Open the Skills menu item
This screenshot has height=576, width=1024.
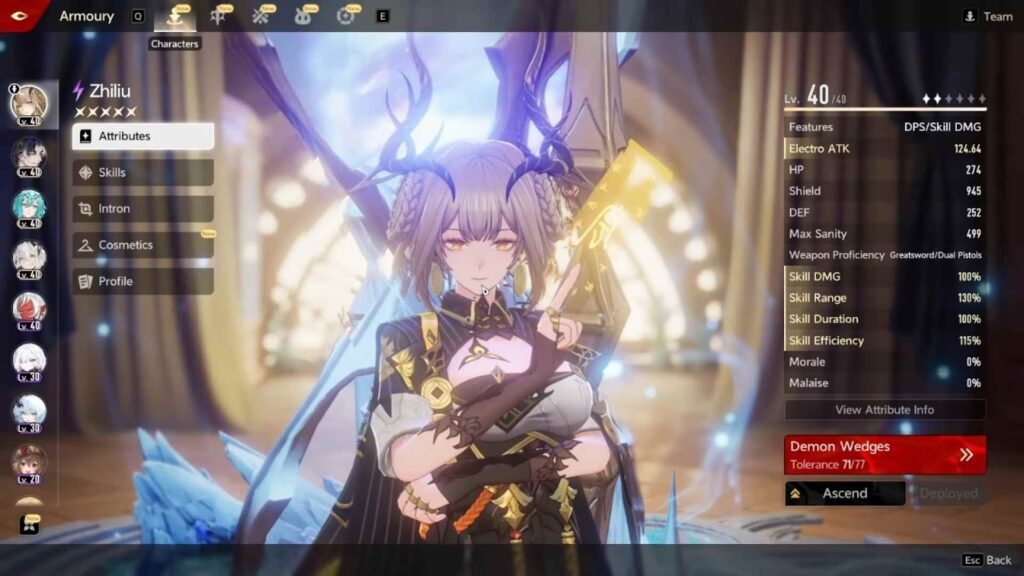pyautogui.click(x=143, y=172)
